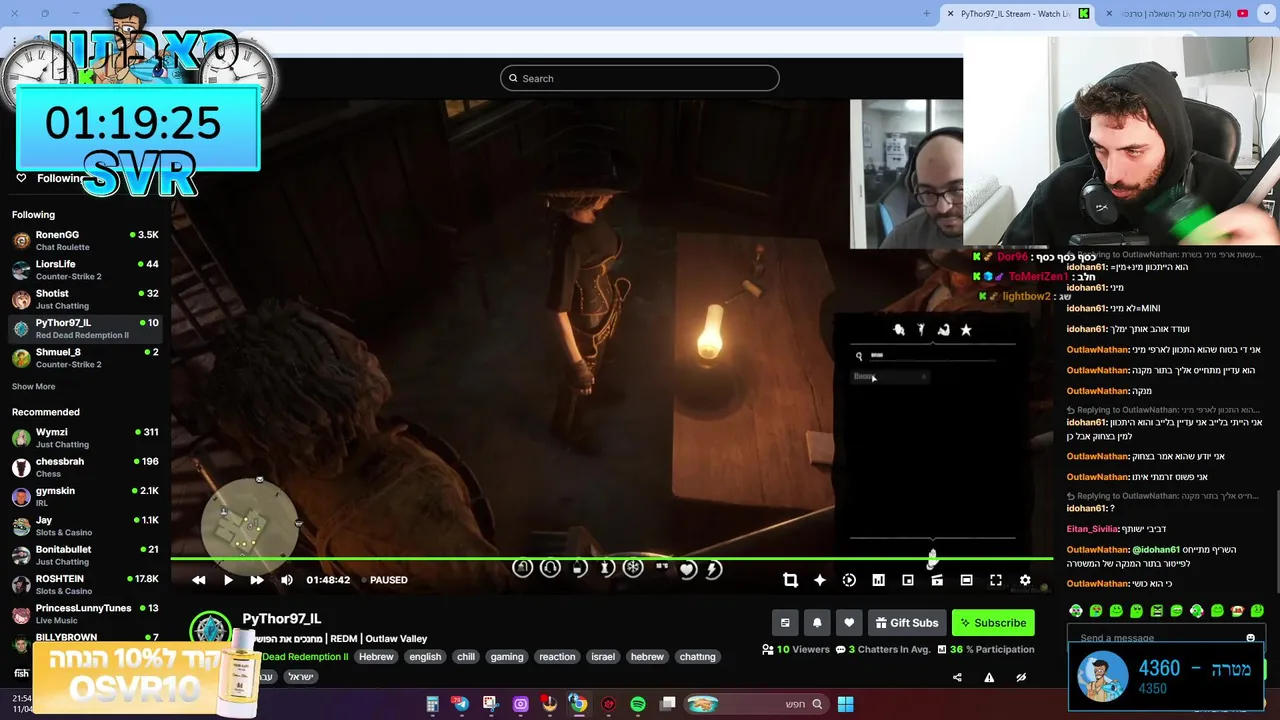Click the stream progress bar
1280x720 pixels.
[611, 559]
